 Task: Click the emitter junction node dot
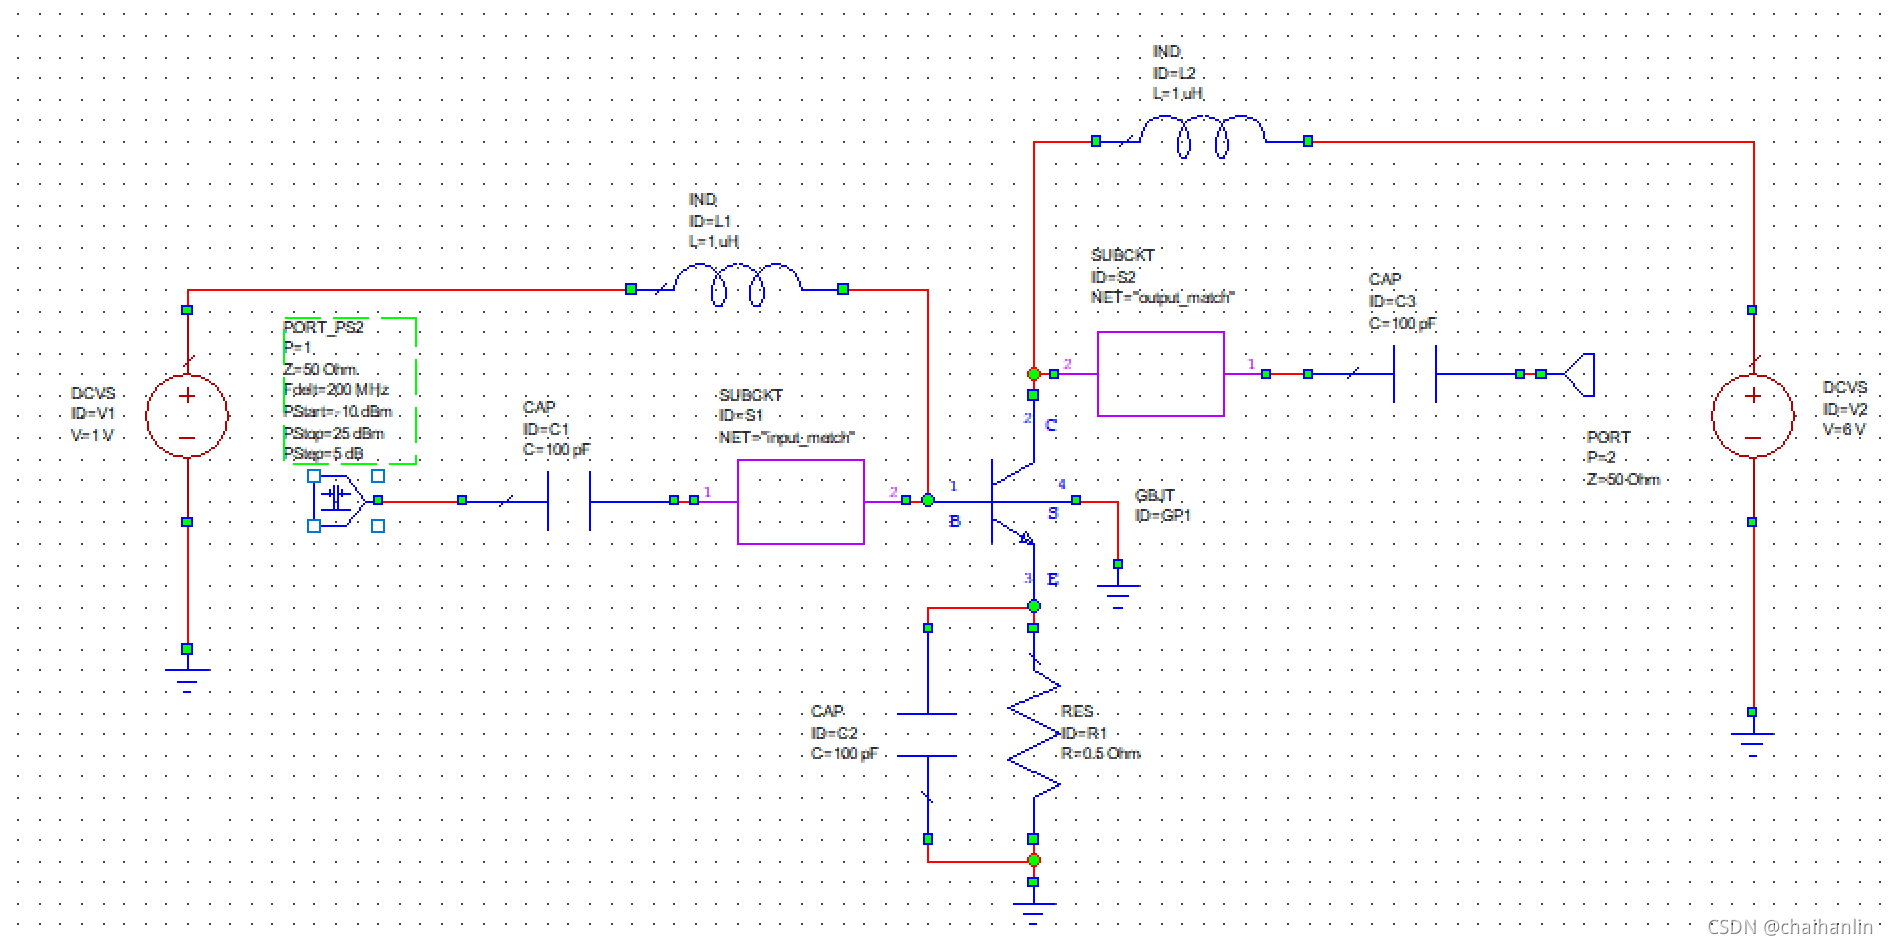tap(1034, 606)
